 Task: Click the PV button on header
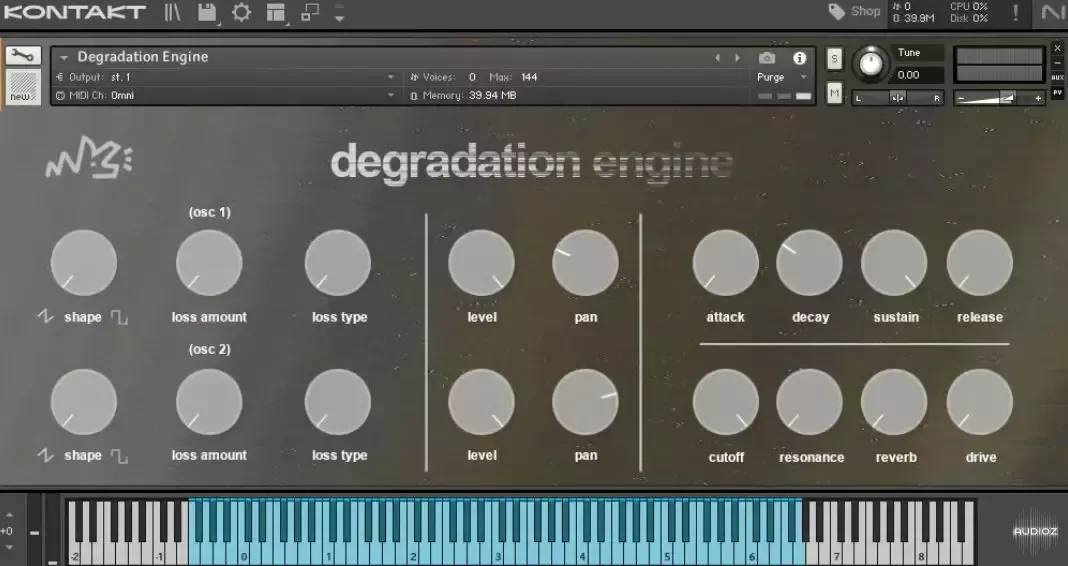point(1058,93)
